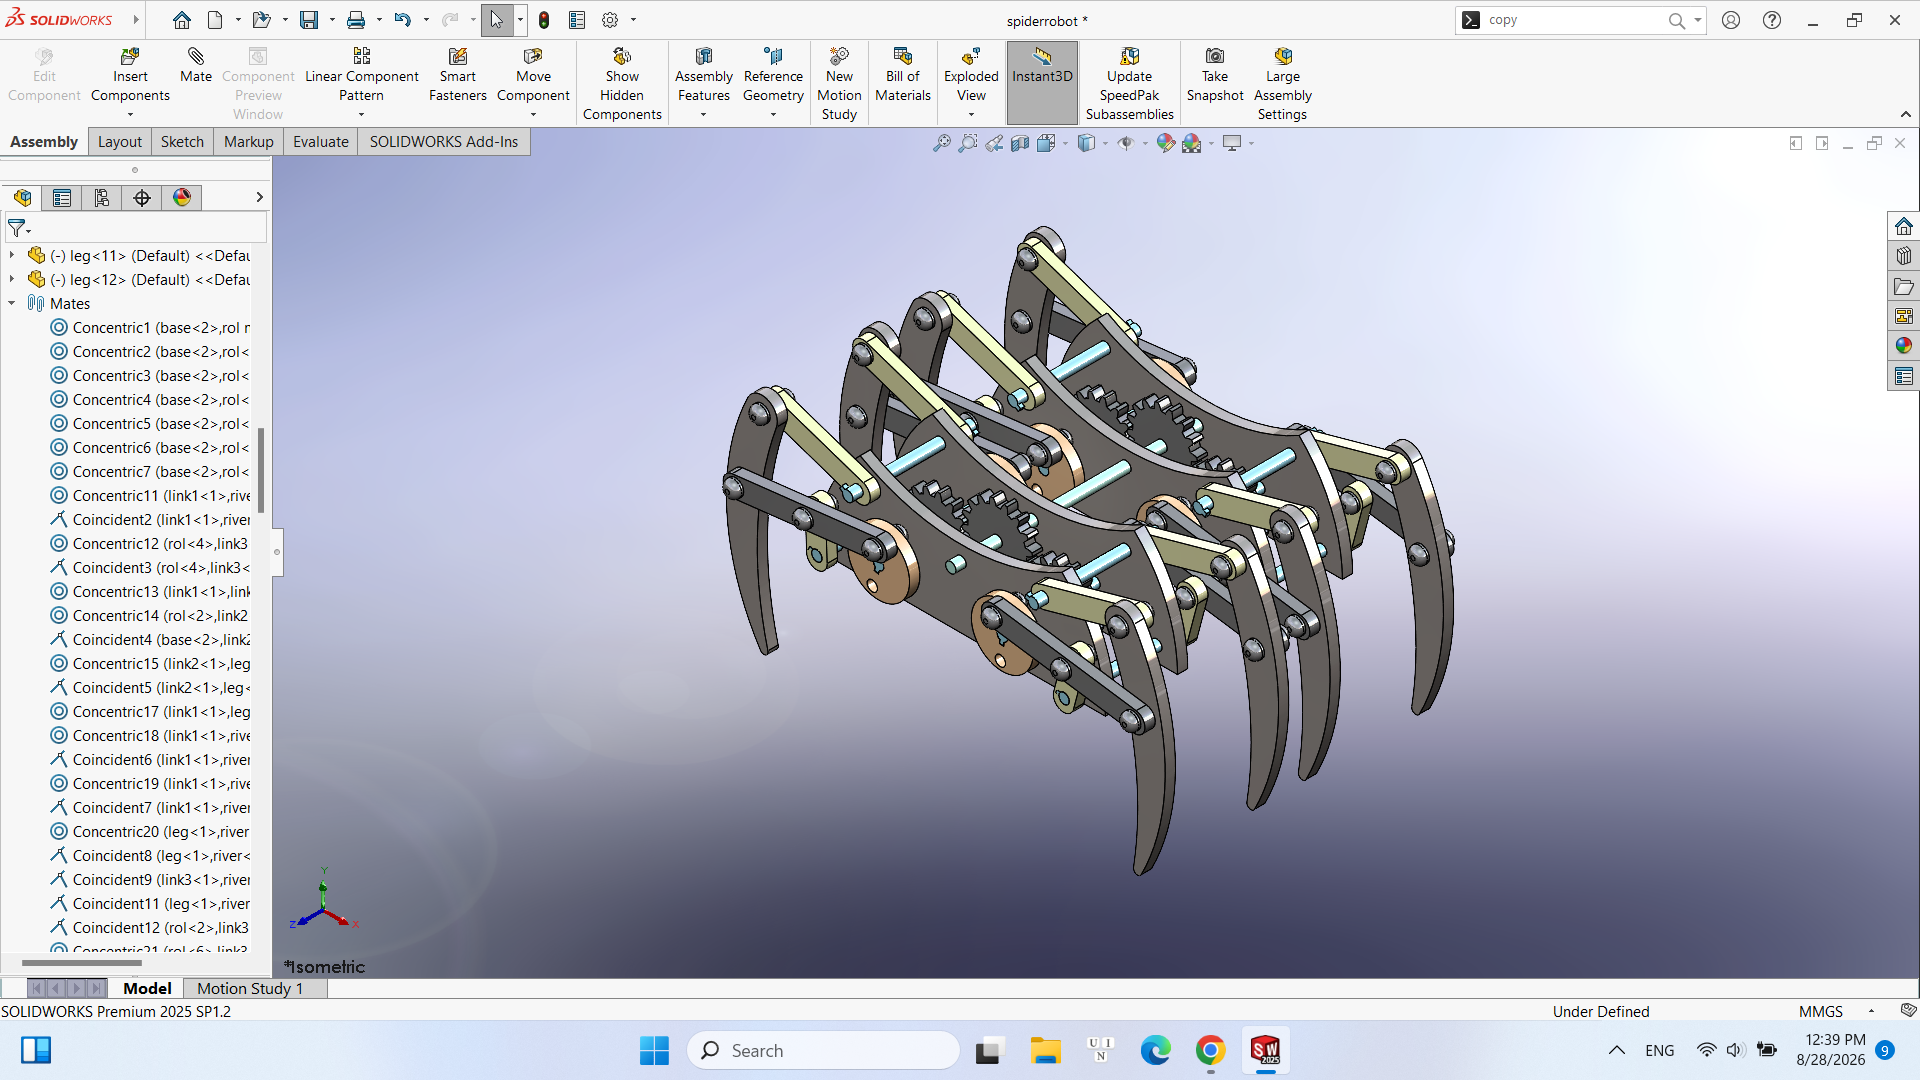
Task: Open the Insert Components dropdown arrow
Action: tap(130, 115)
